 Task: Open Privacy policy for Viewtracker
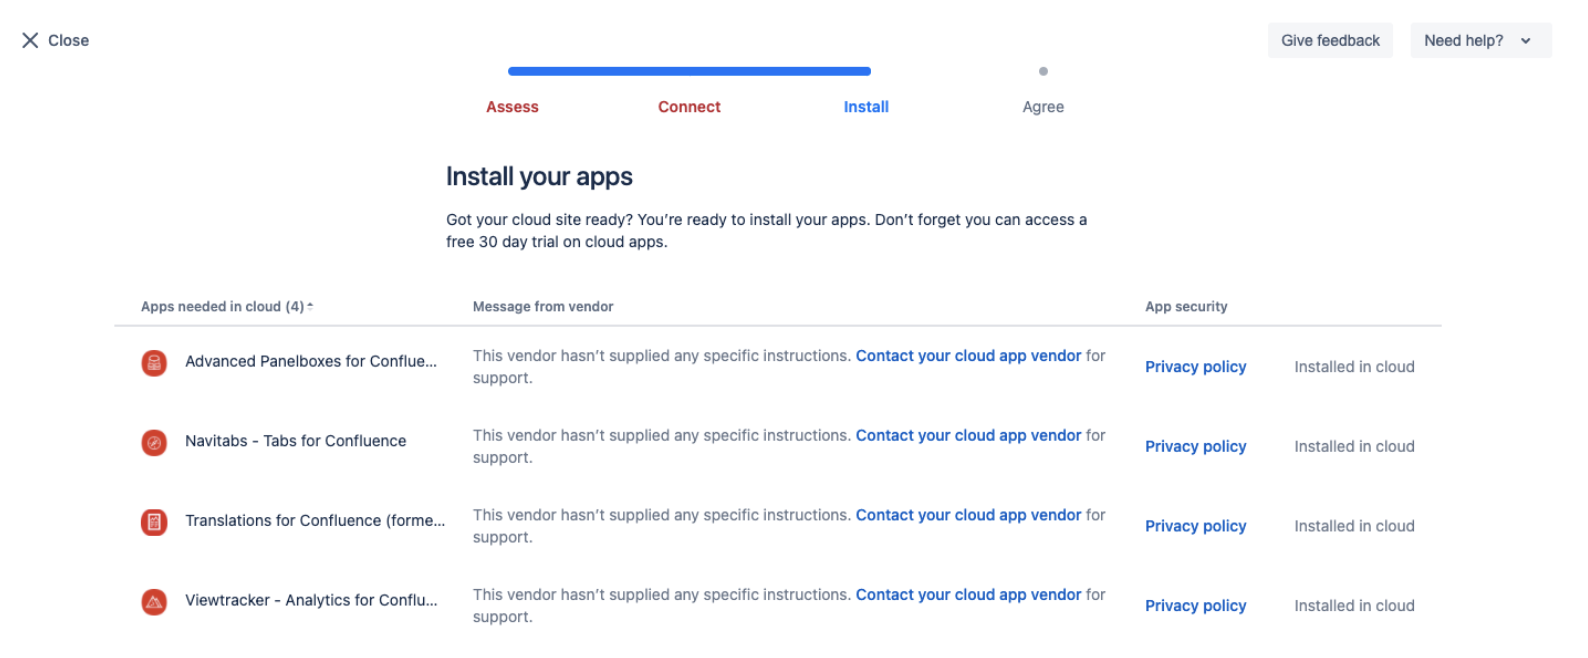(1195, 606)
